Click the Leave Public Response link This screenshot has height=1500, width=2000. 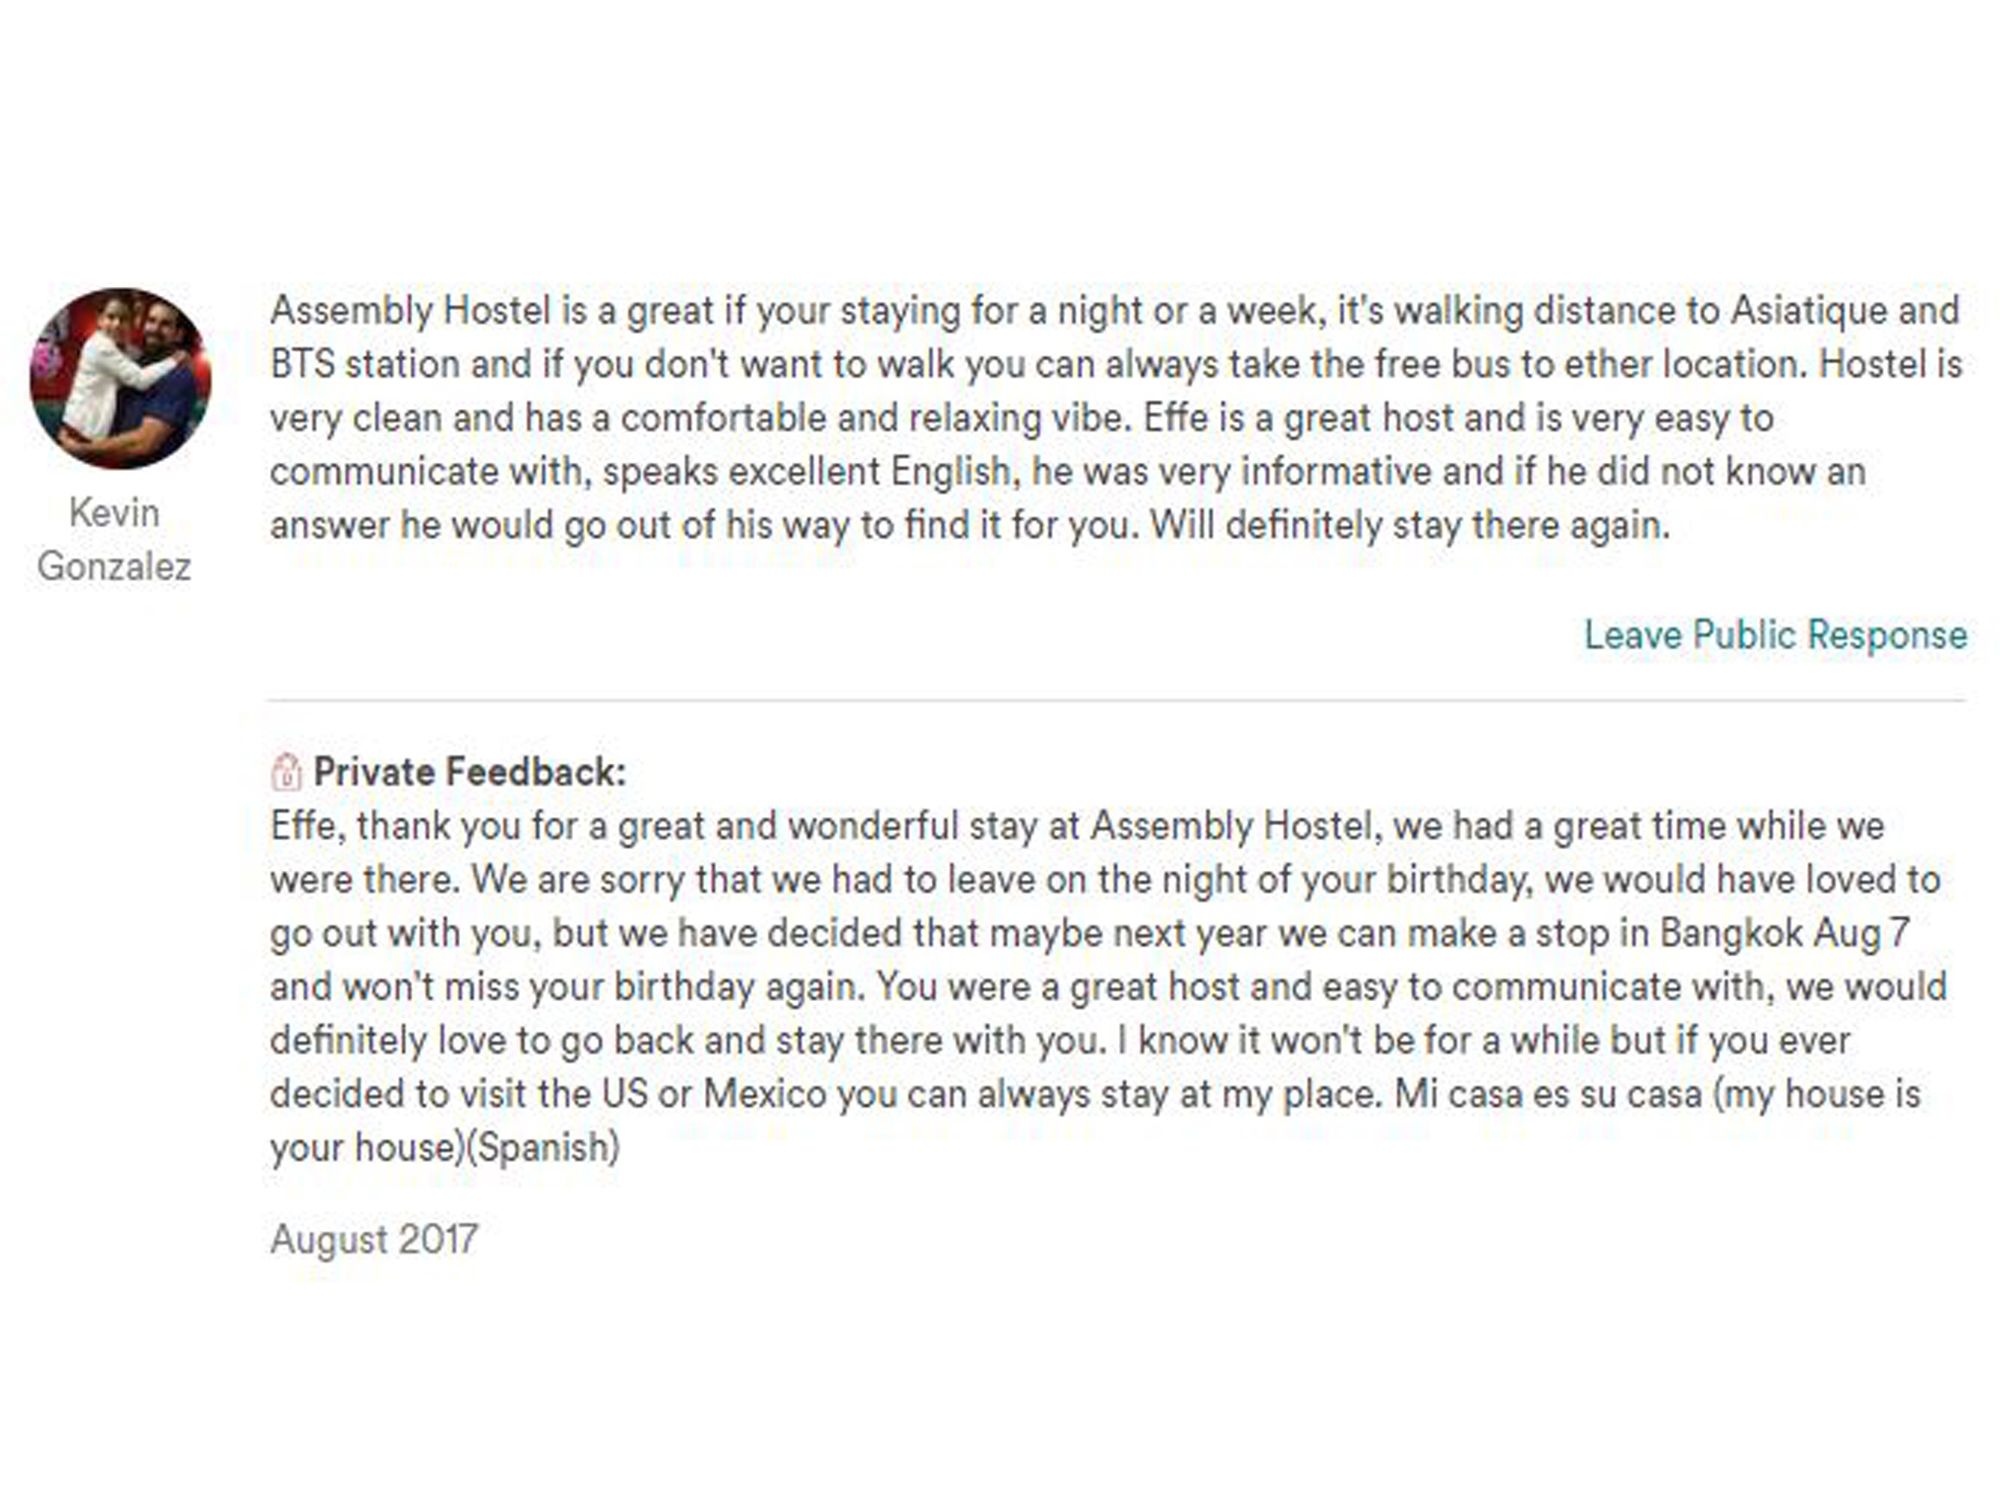click(x=1775, y=635)
